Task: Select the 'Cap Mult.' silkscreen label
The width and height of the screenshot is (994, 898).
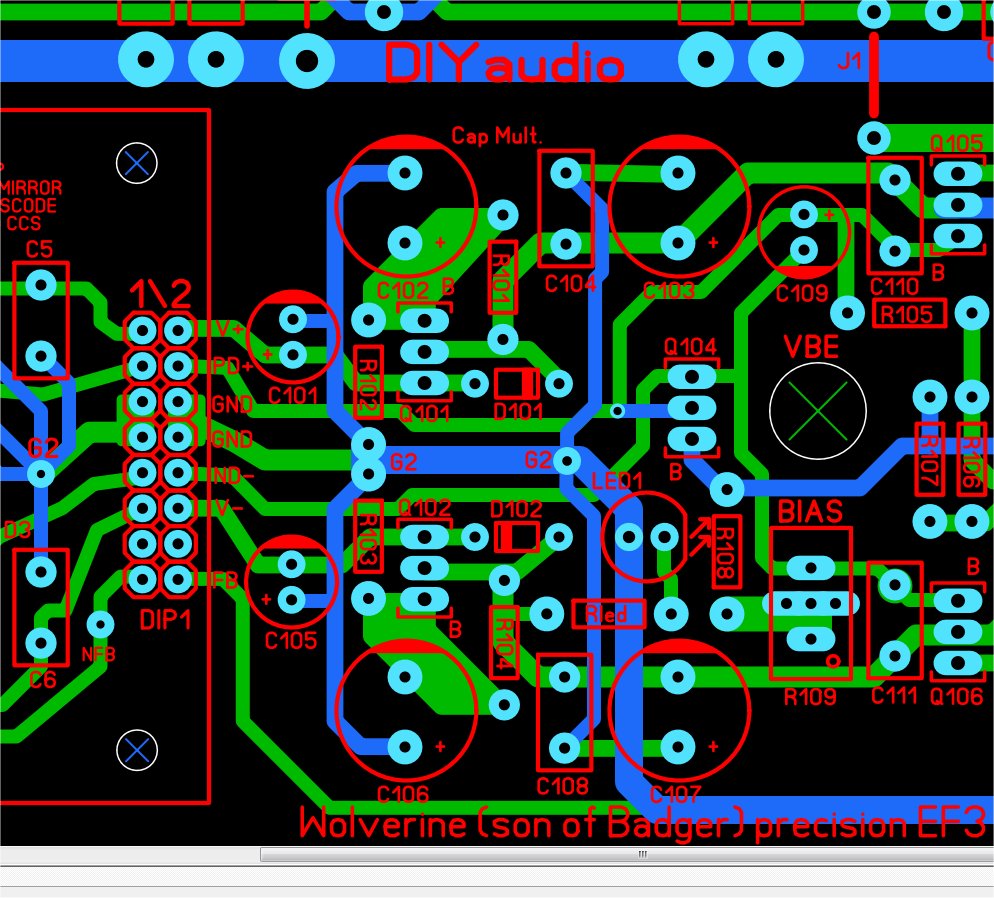Action: [496, 135]
